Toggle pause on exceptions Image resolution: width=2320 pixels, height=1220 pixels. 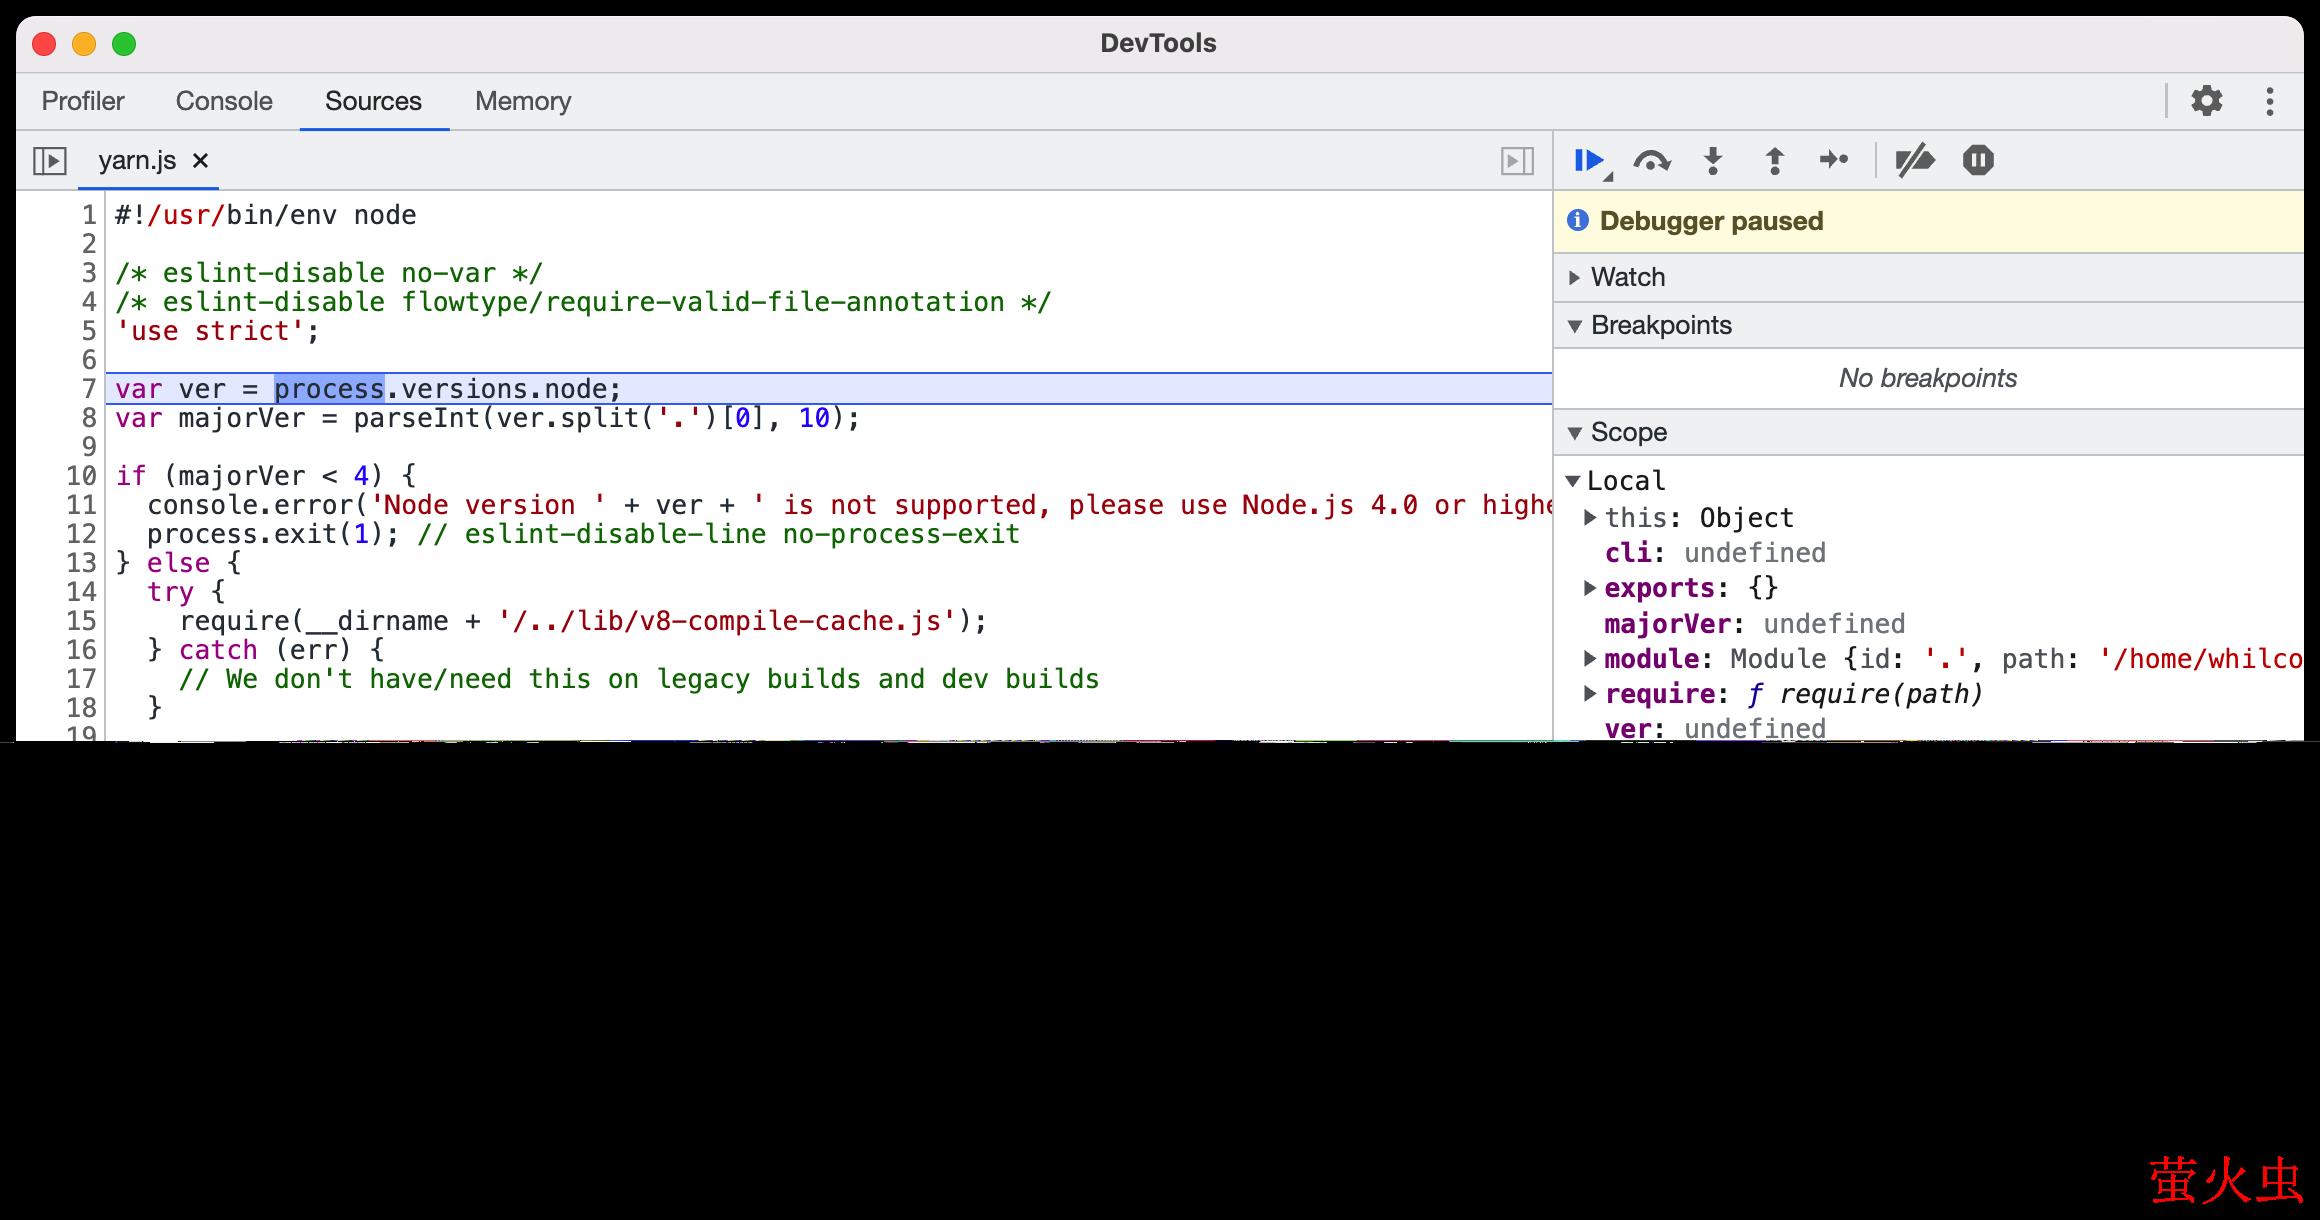[x=1978, y=161]
